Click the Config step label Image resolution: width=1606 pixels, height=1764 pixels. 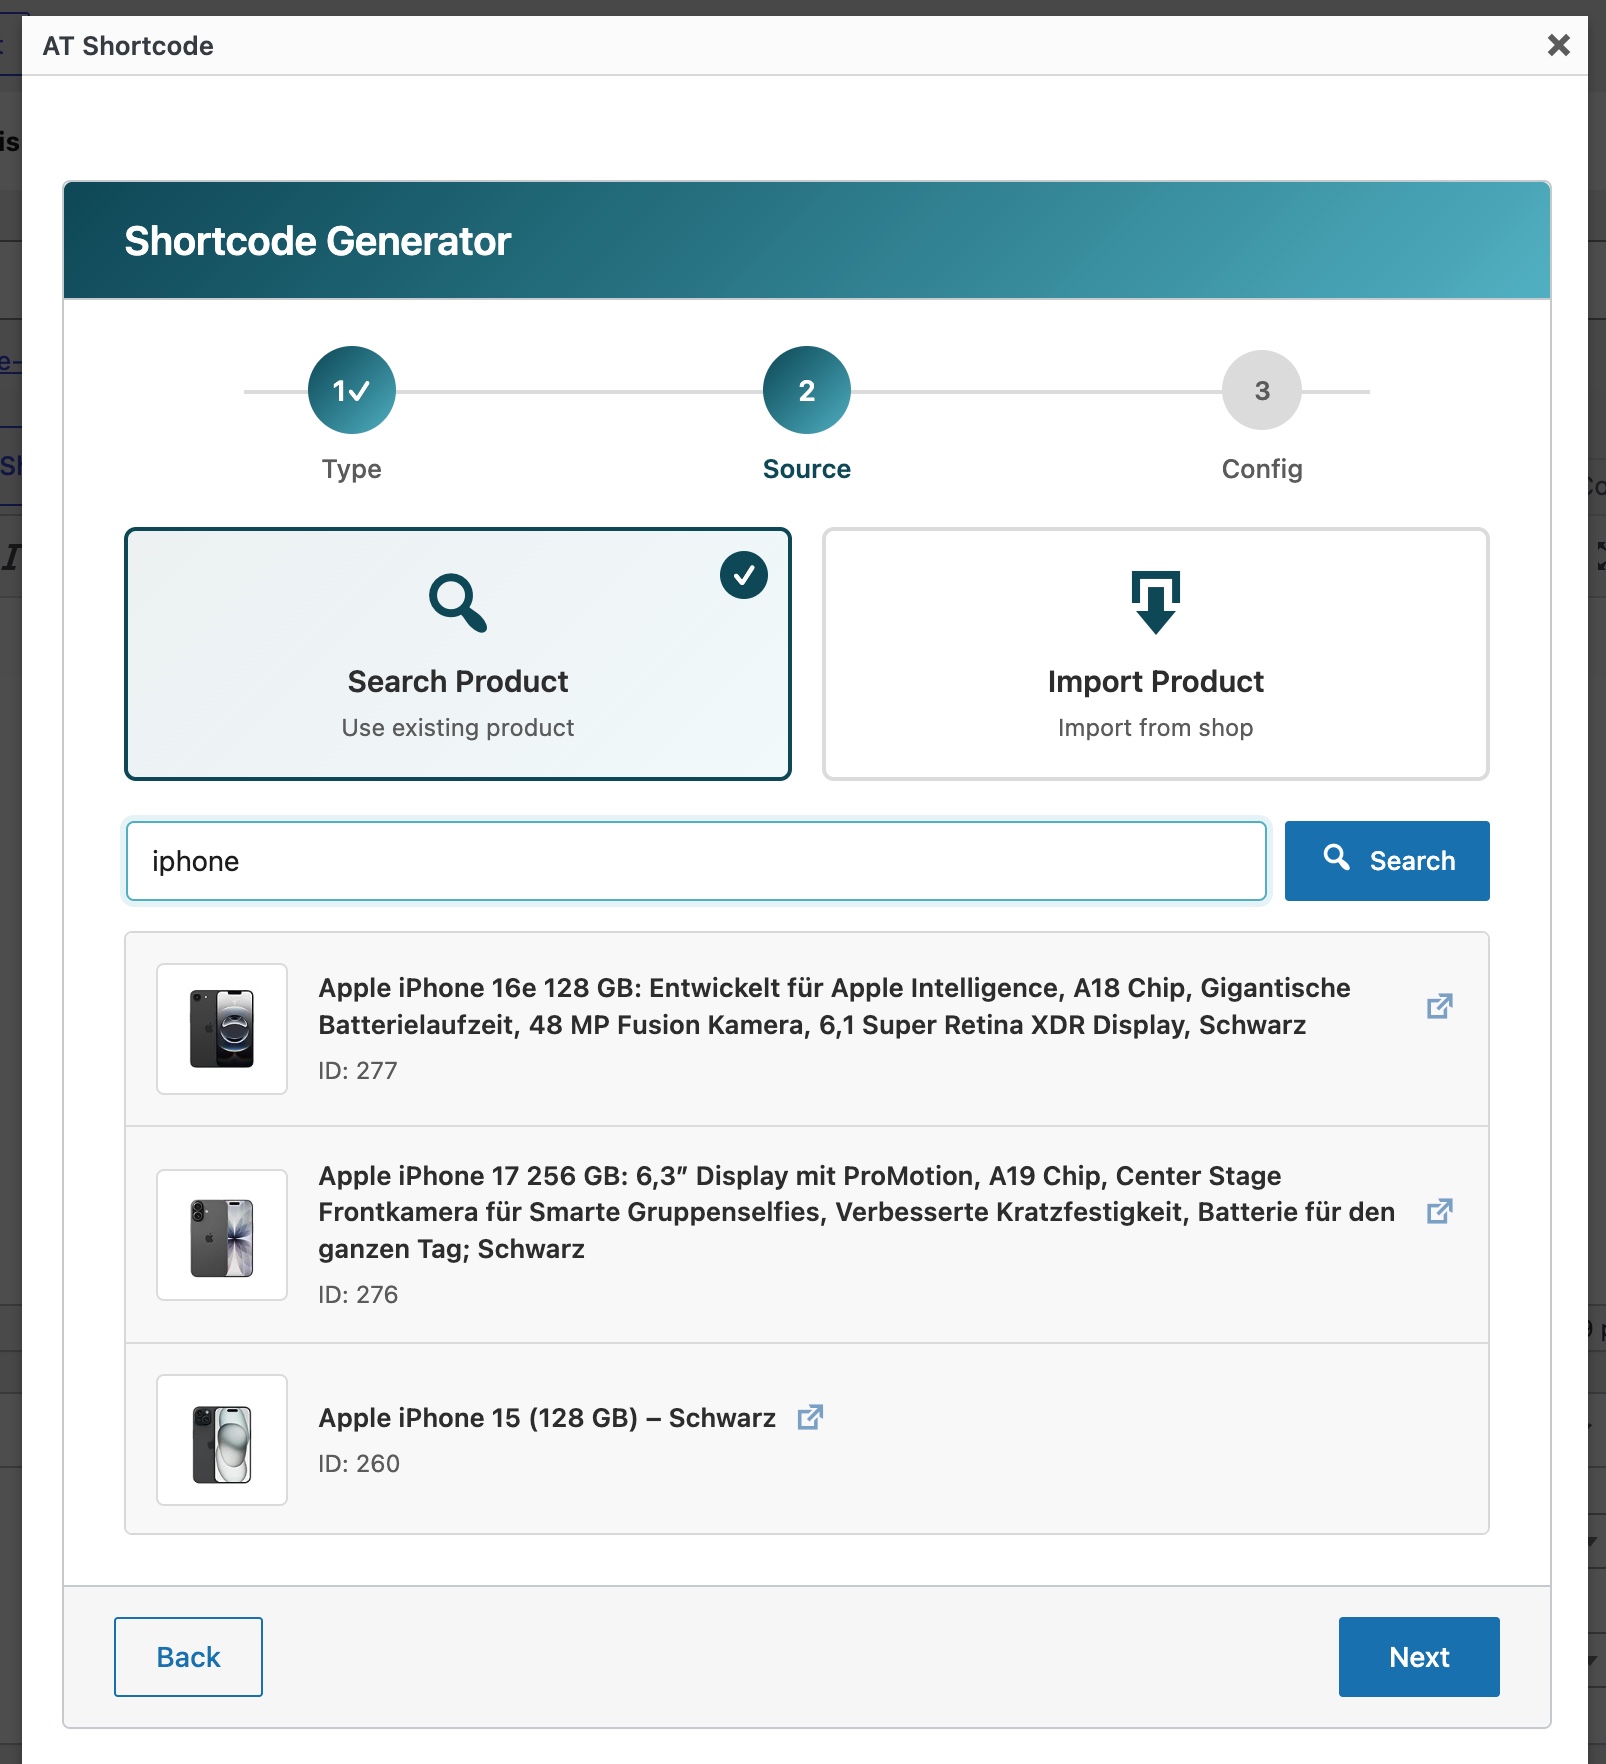1262,469
